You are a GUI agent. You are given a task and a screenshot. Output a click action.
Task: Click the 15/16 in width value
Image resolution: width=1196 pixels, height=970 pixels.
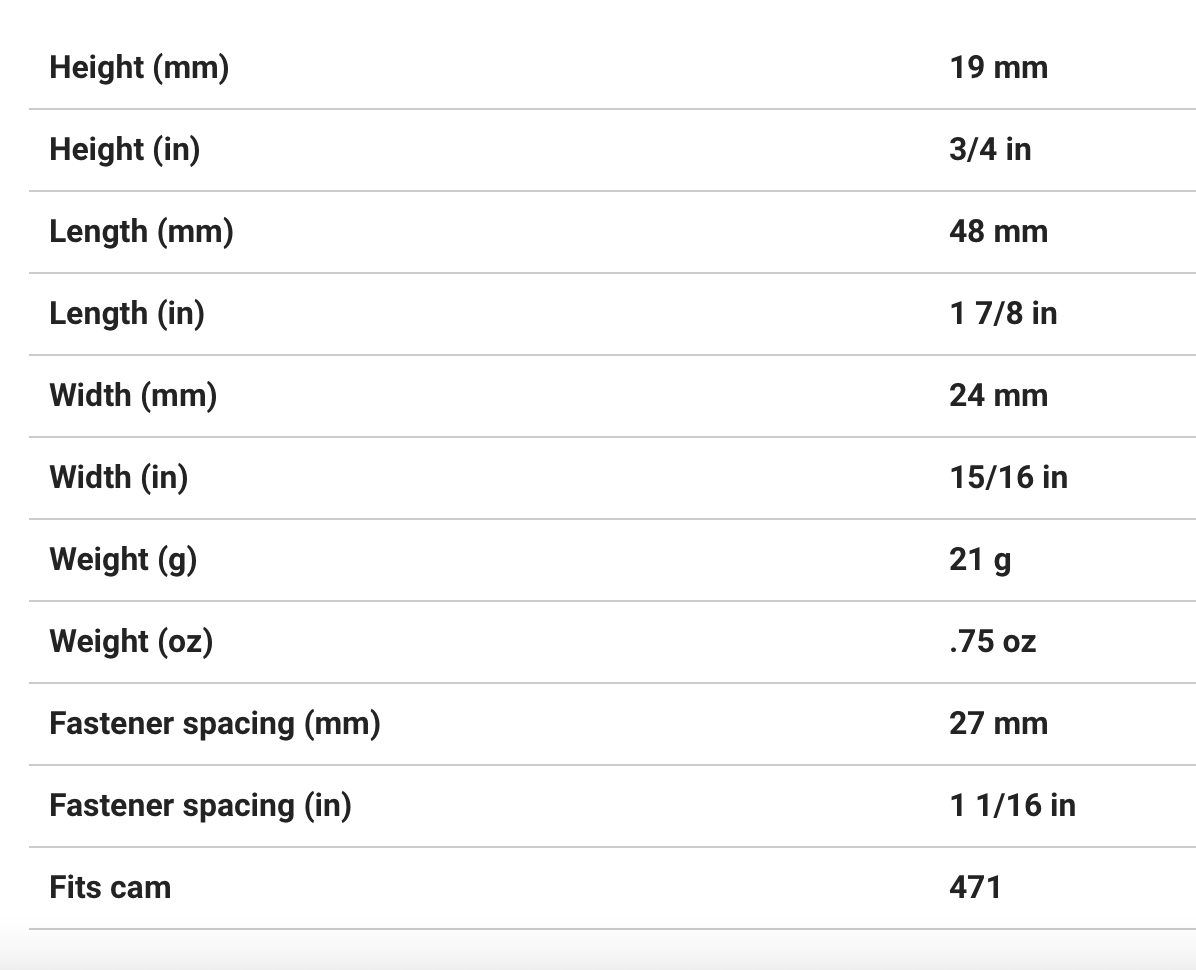click(x=1008, y=478)
